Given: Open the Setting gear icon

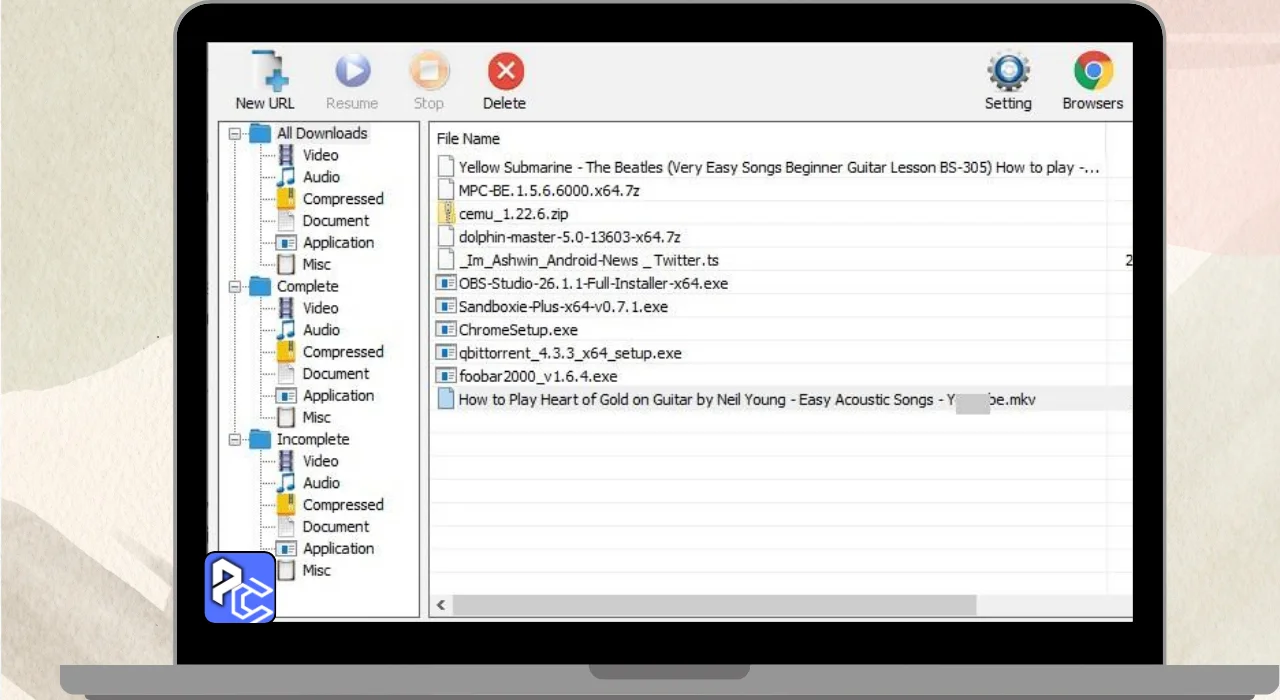Looking at the screenshot, I should click(1008, 71).
